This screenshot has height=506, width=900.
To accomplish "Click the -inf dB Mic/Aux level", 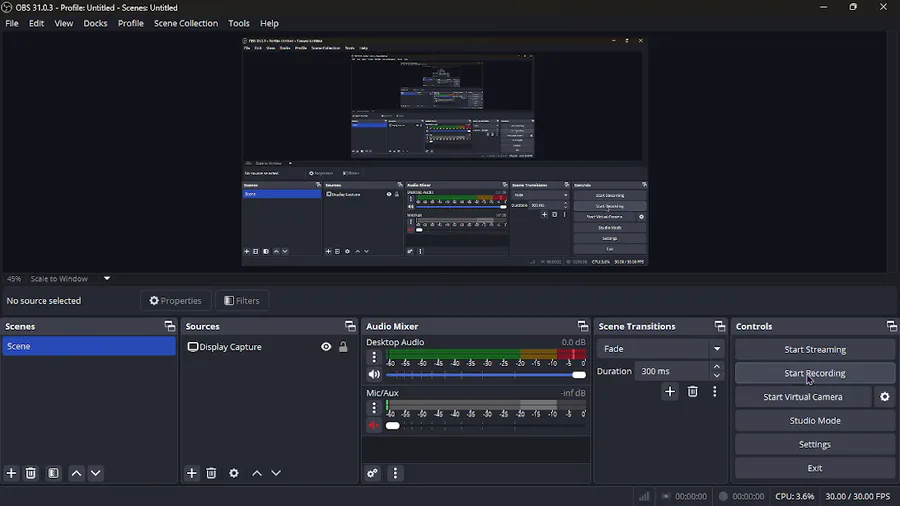I will 573,393.
